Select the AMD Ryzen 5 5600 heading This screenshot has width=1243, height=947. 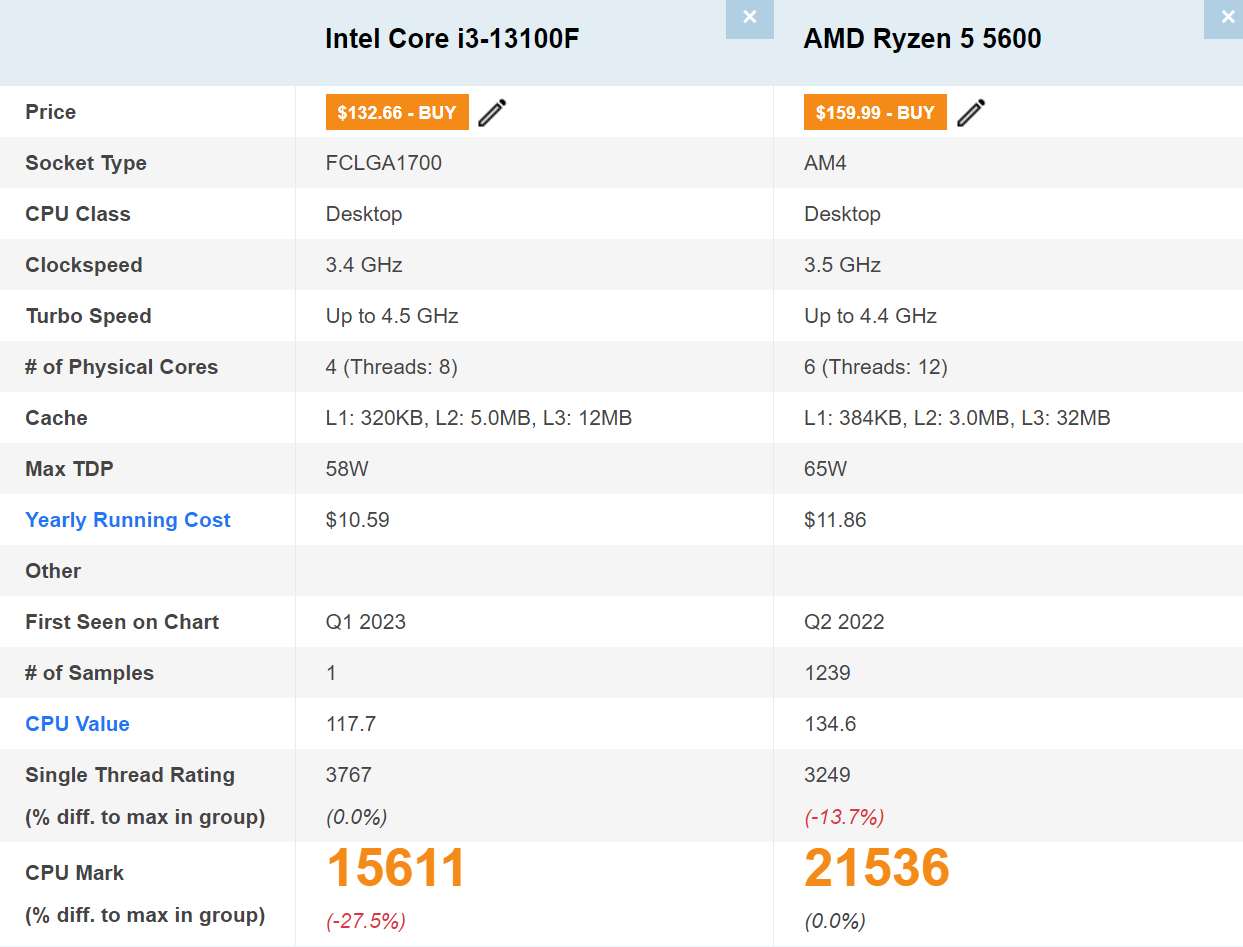923,39
